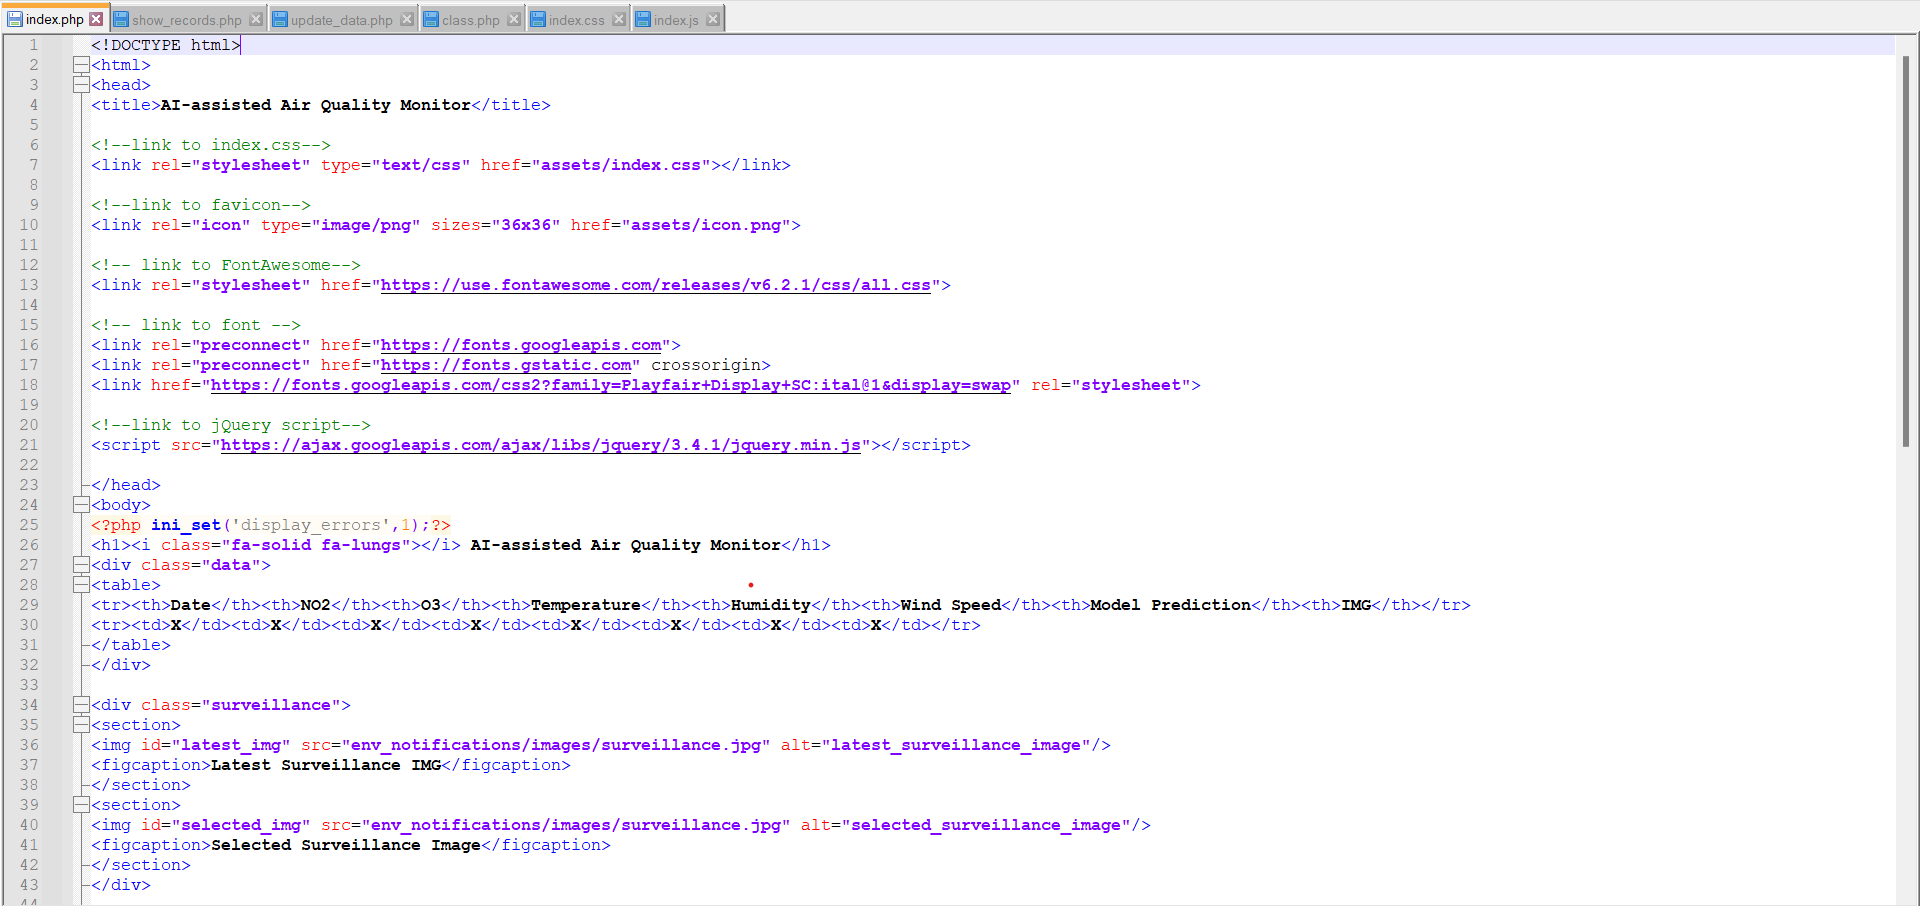Click the file icon on the index.php tab
The height and width of the screenshot is (906, 1920).
click(14, 17)
